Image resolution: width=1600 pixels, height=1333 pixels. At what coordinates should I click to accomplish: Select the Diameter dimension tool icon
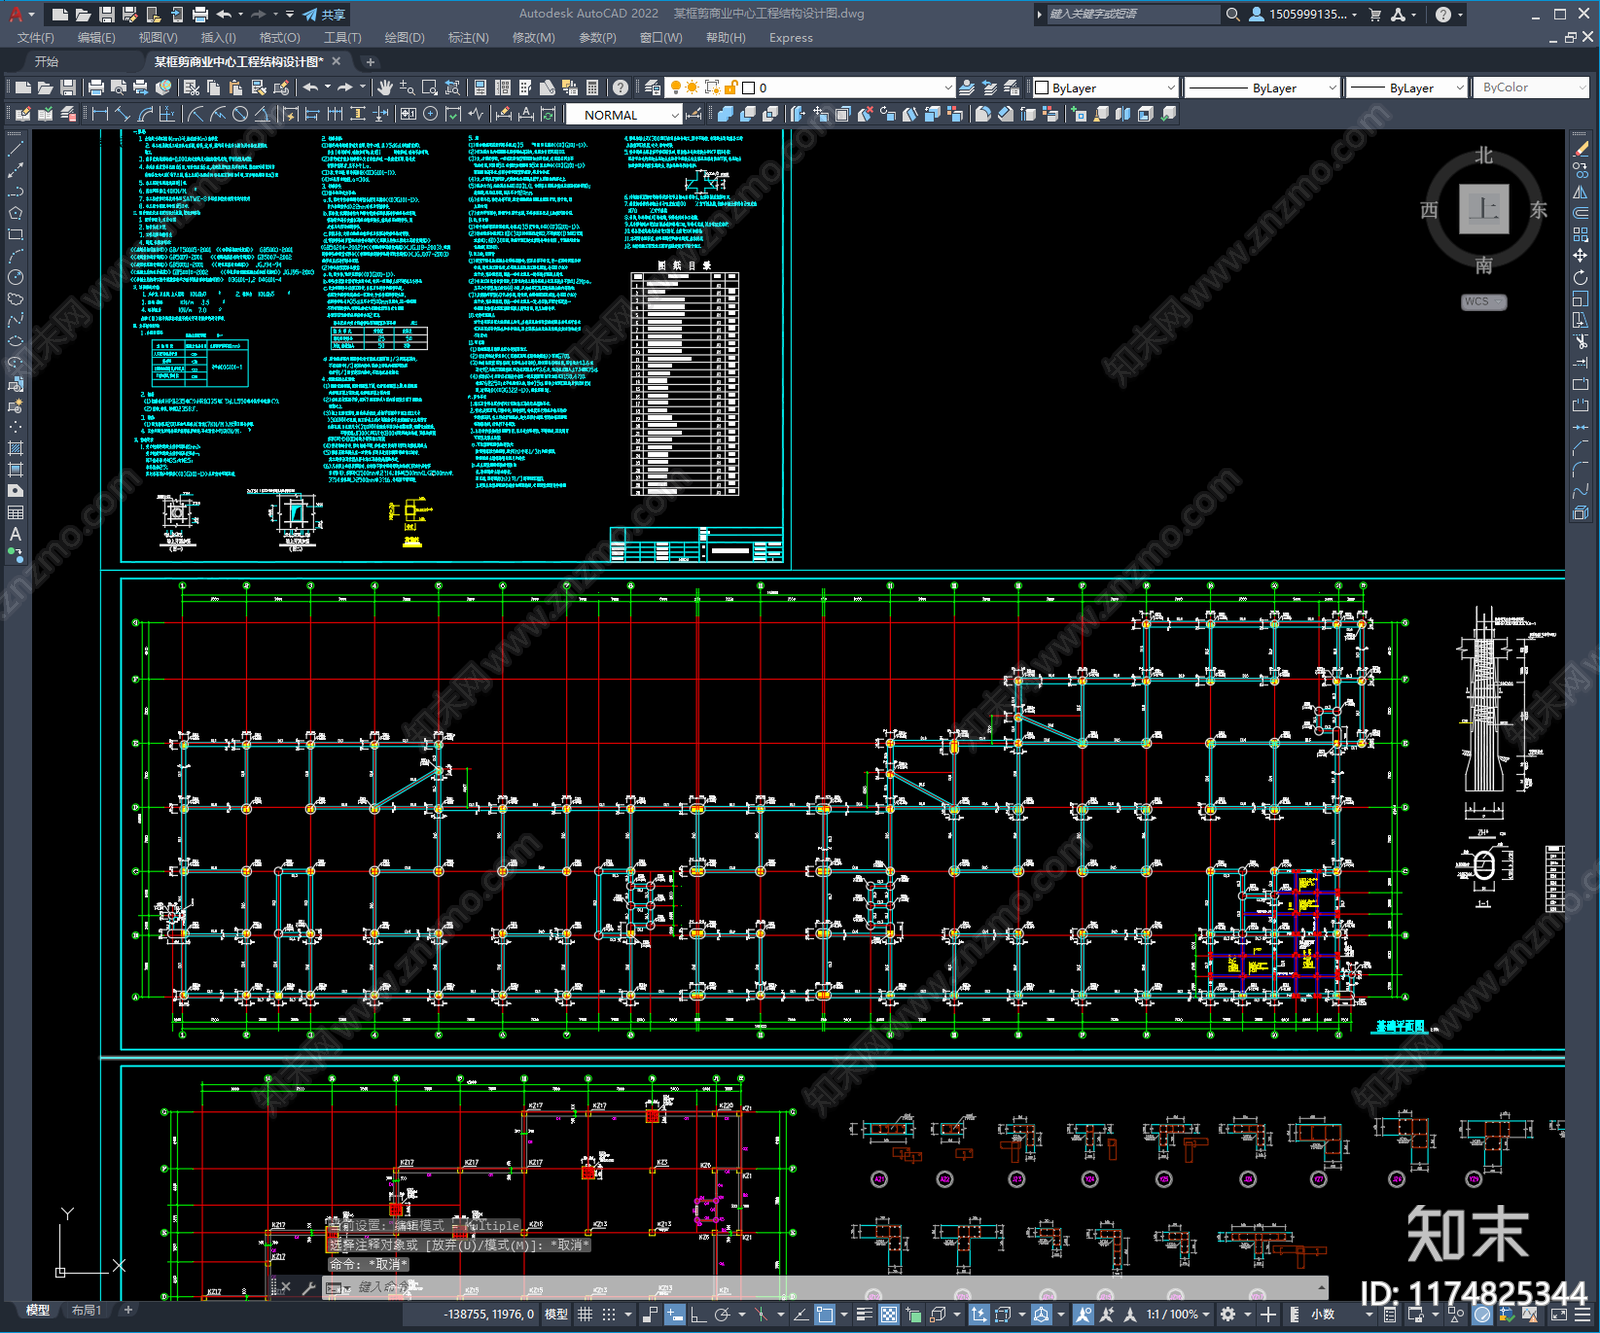point(240,114)
